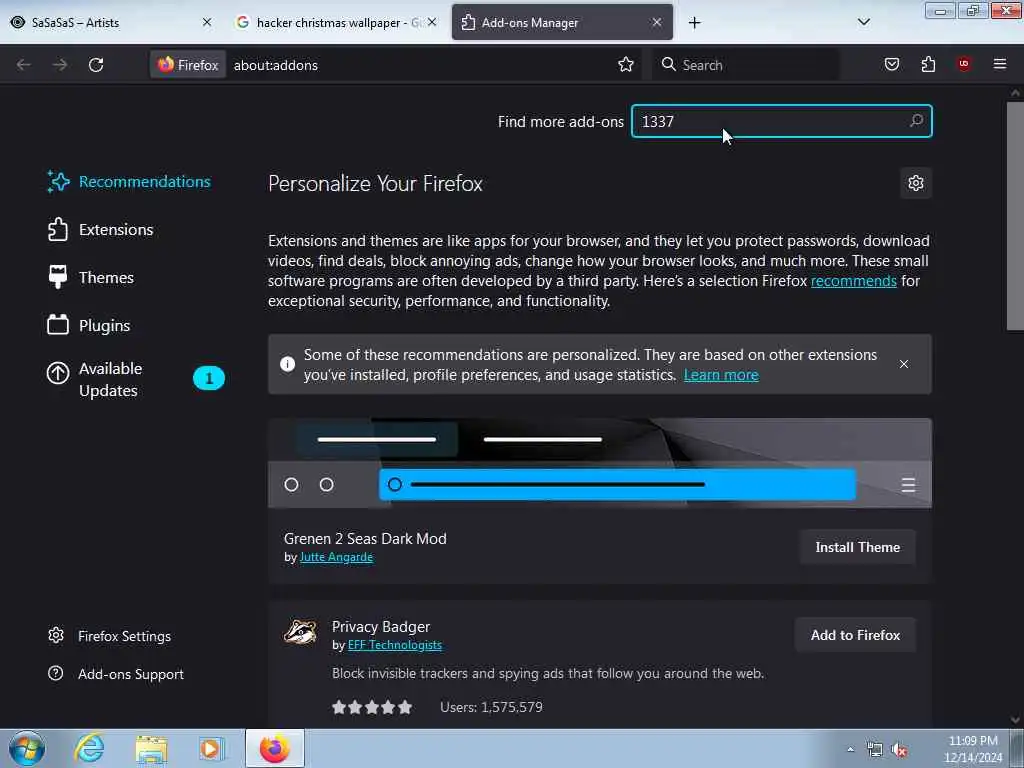Open Firefox Settings from the sidebar
The image size is (1024, 768).
(x=110, y=636)
